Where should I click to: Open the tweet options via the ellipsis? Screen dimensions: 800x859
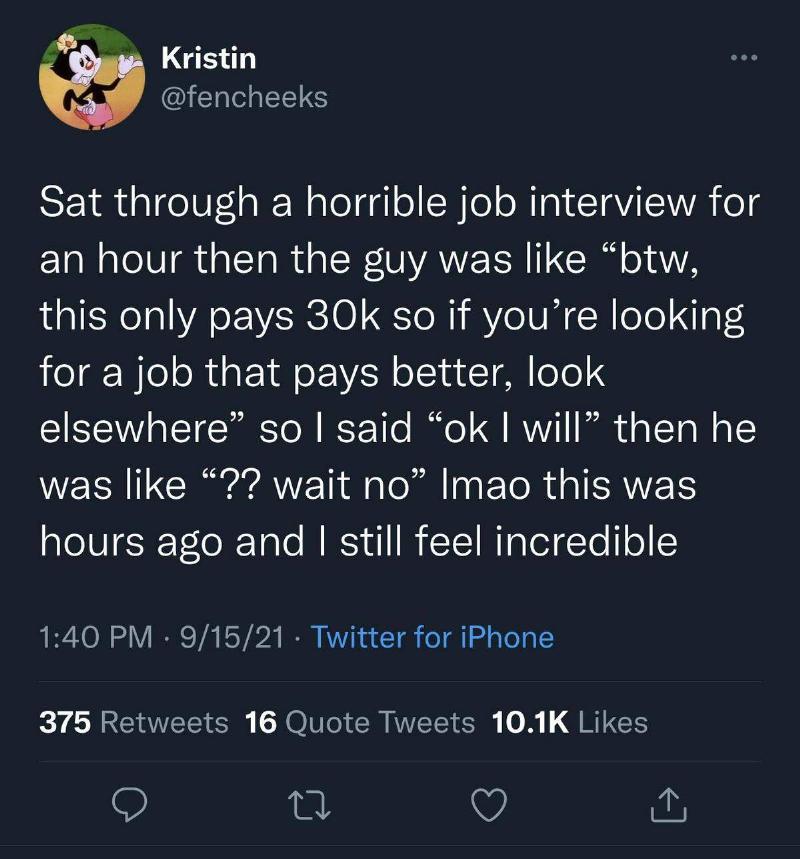point(742,57)
